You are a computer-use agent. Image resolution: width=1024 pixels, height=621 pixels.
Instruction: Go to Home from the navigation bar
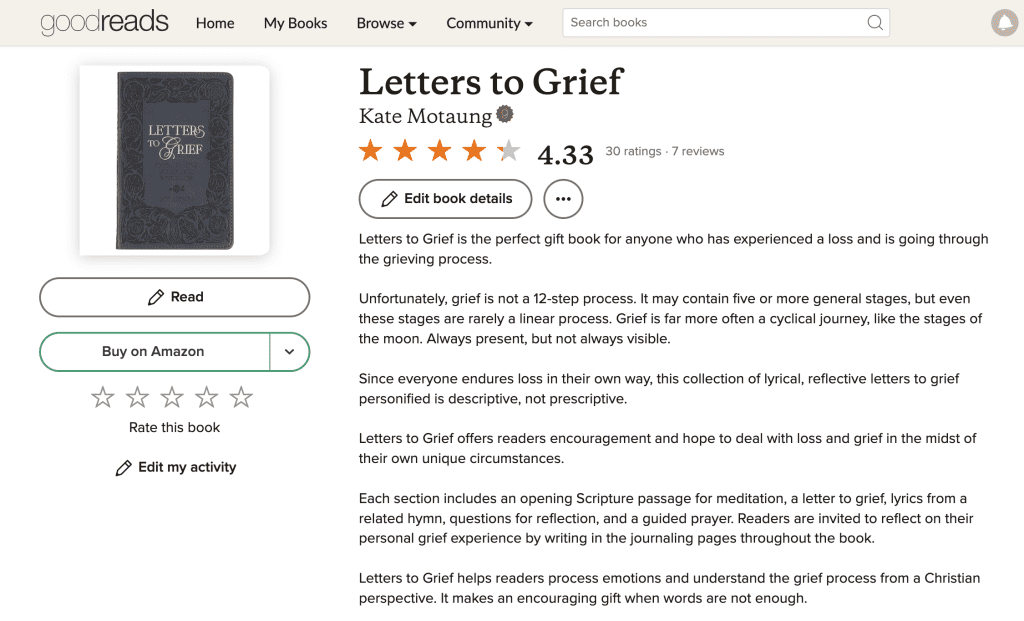pos(215,23)
